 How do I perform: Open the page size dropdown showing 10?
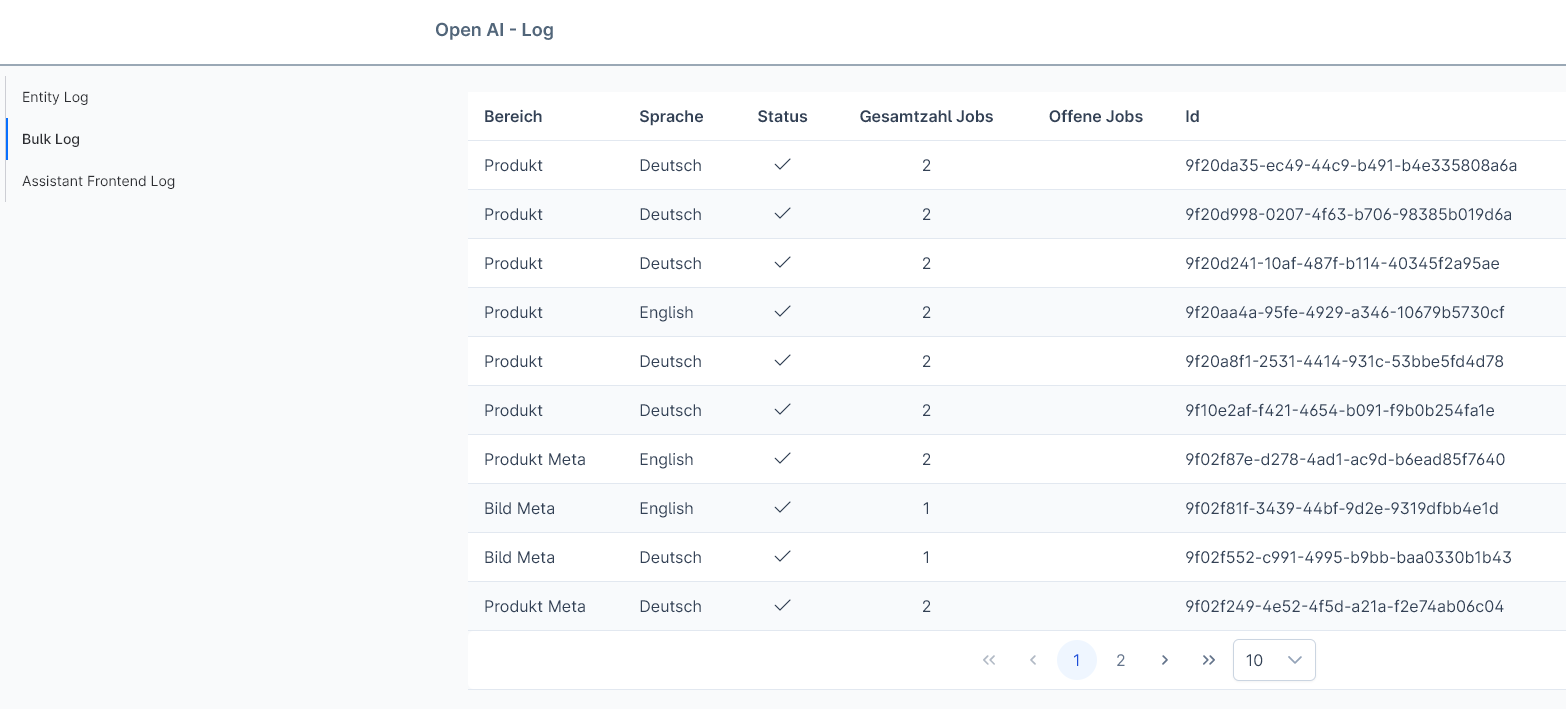point(1274,660)
